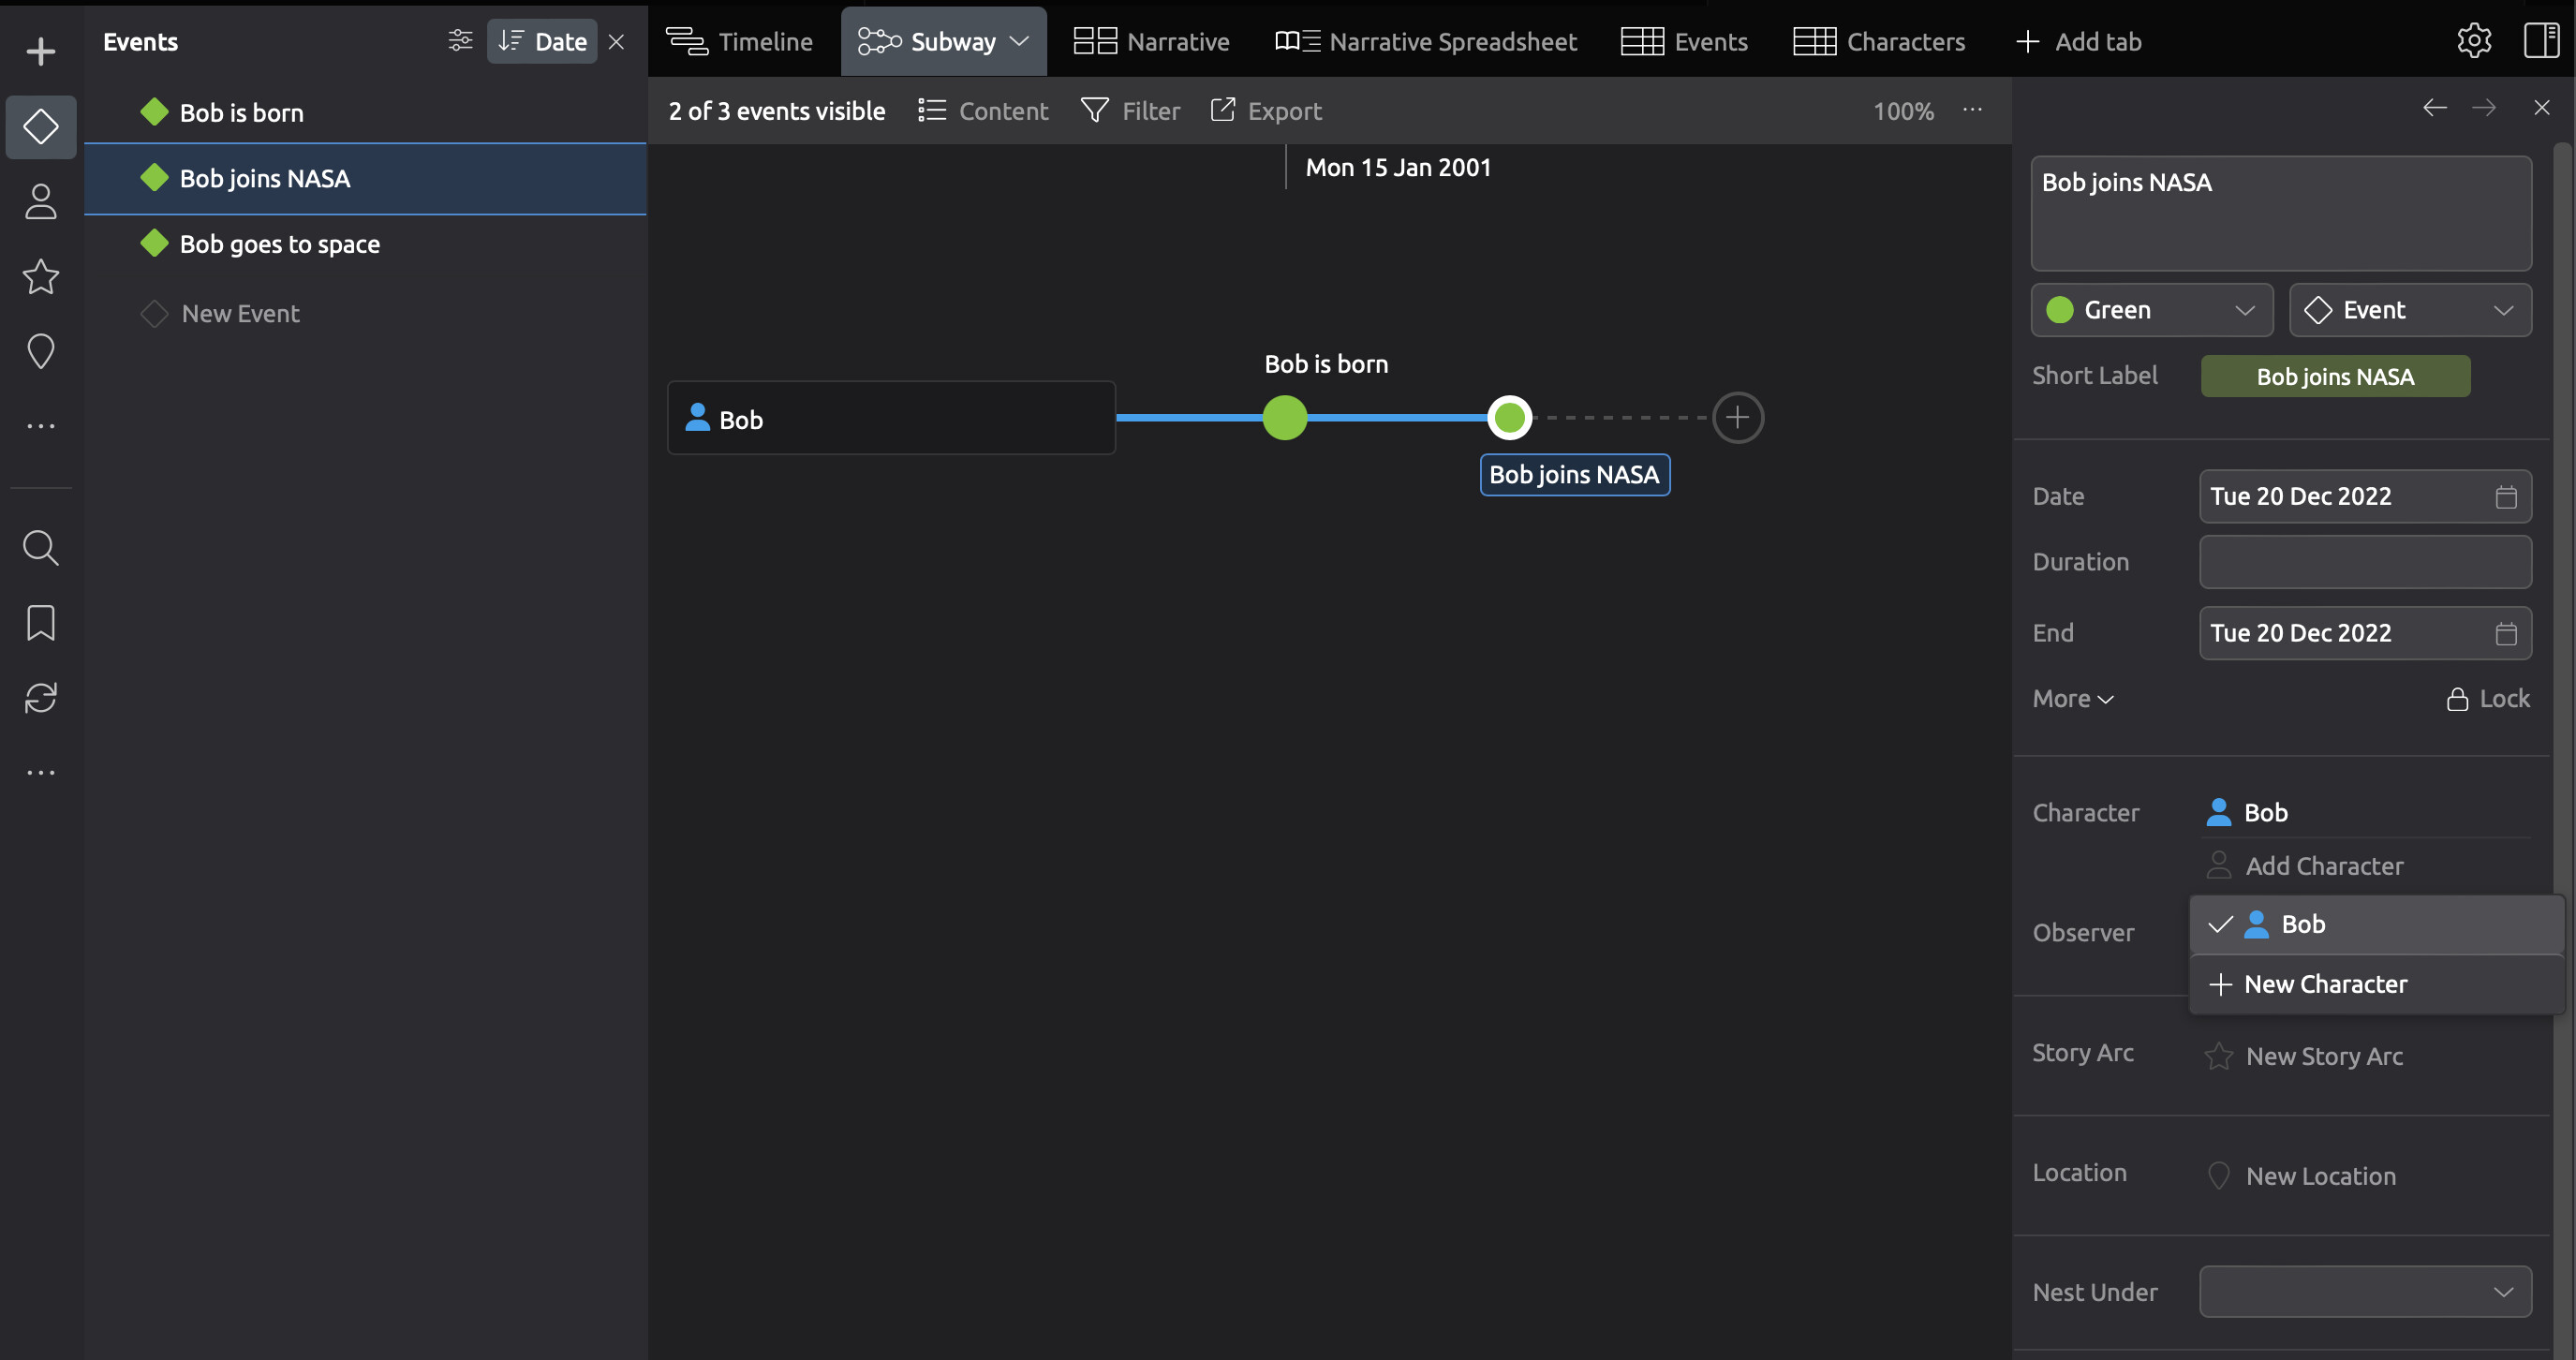Switch to the Timeline tab
Screen dimensions: 2576x1360
click(x=739, y=41)
